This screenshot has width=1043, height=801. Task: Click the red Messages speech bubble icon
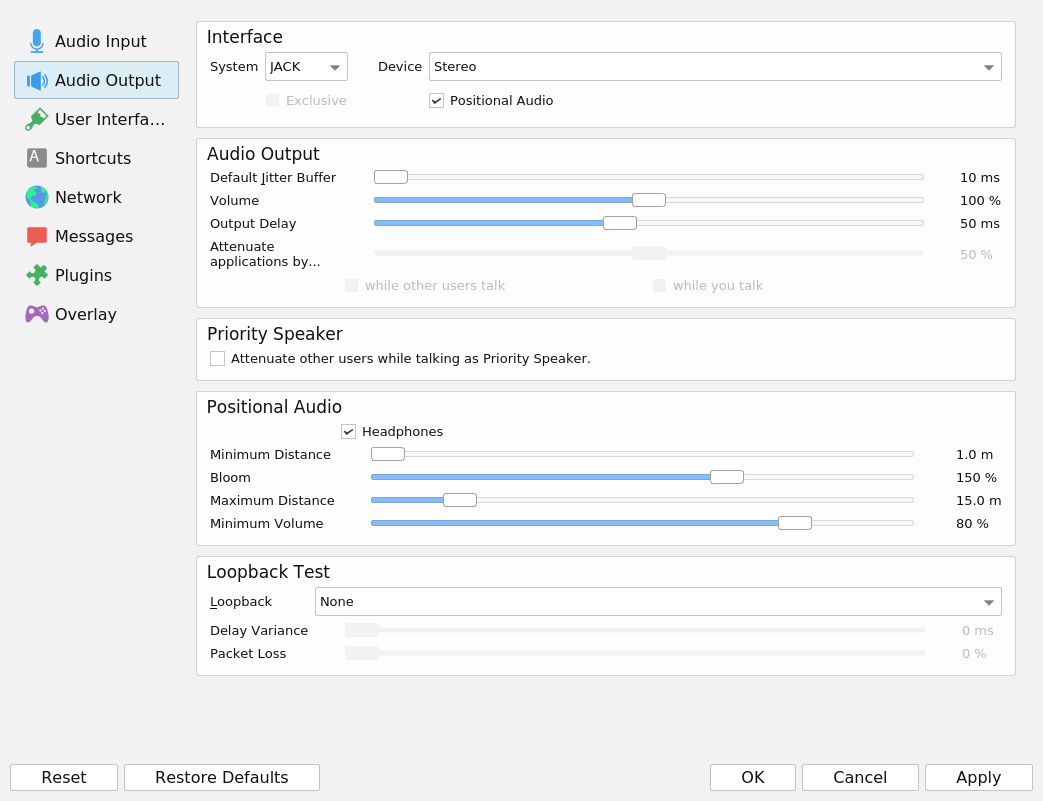pos(37,236)
